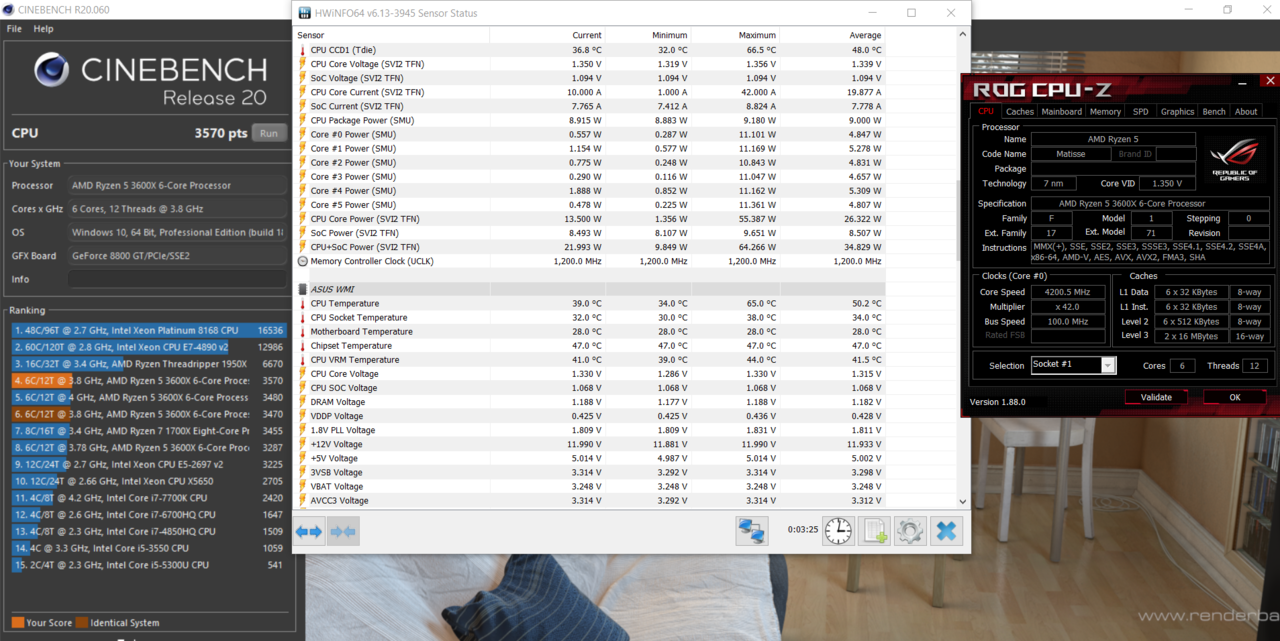Open HWiNFO sensor settings gear icon
The width and height of the screenshot is (1280, 641).
910,531
